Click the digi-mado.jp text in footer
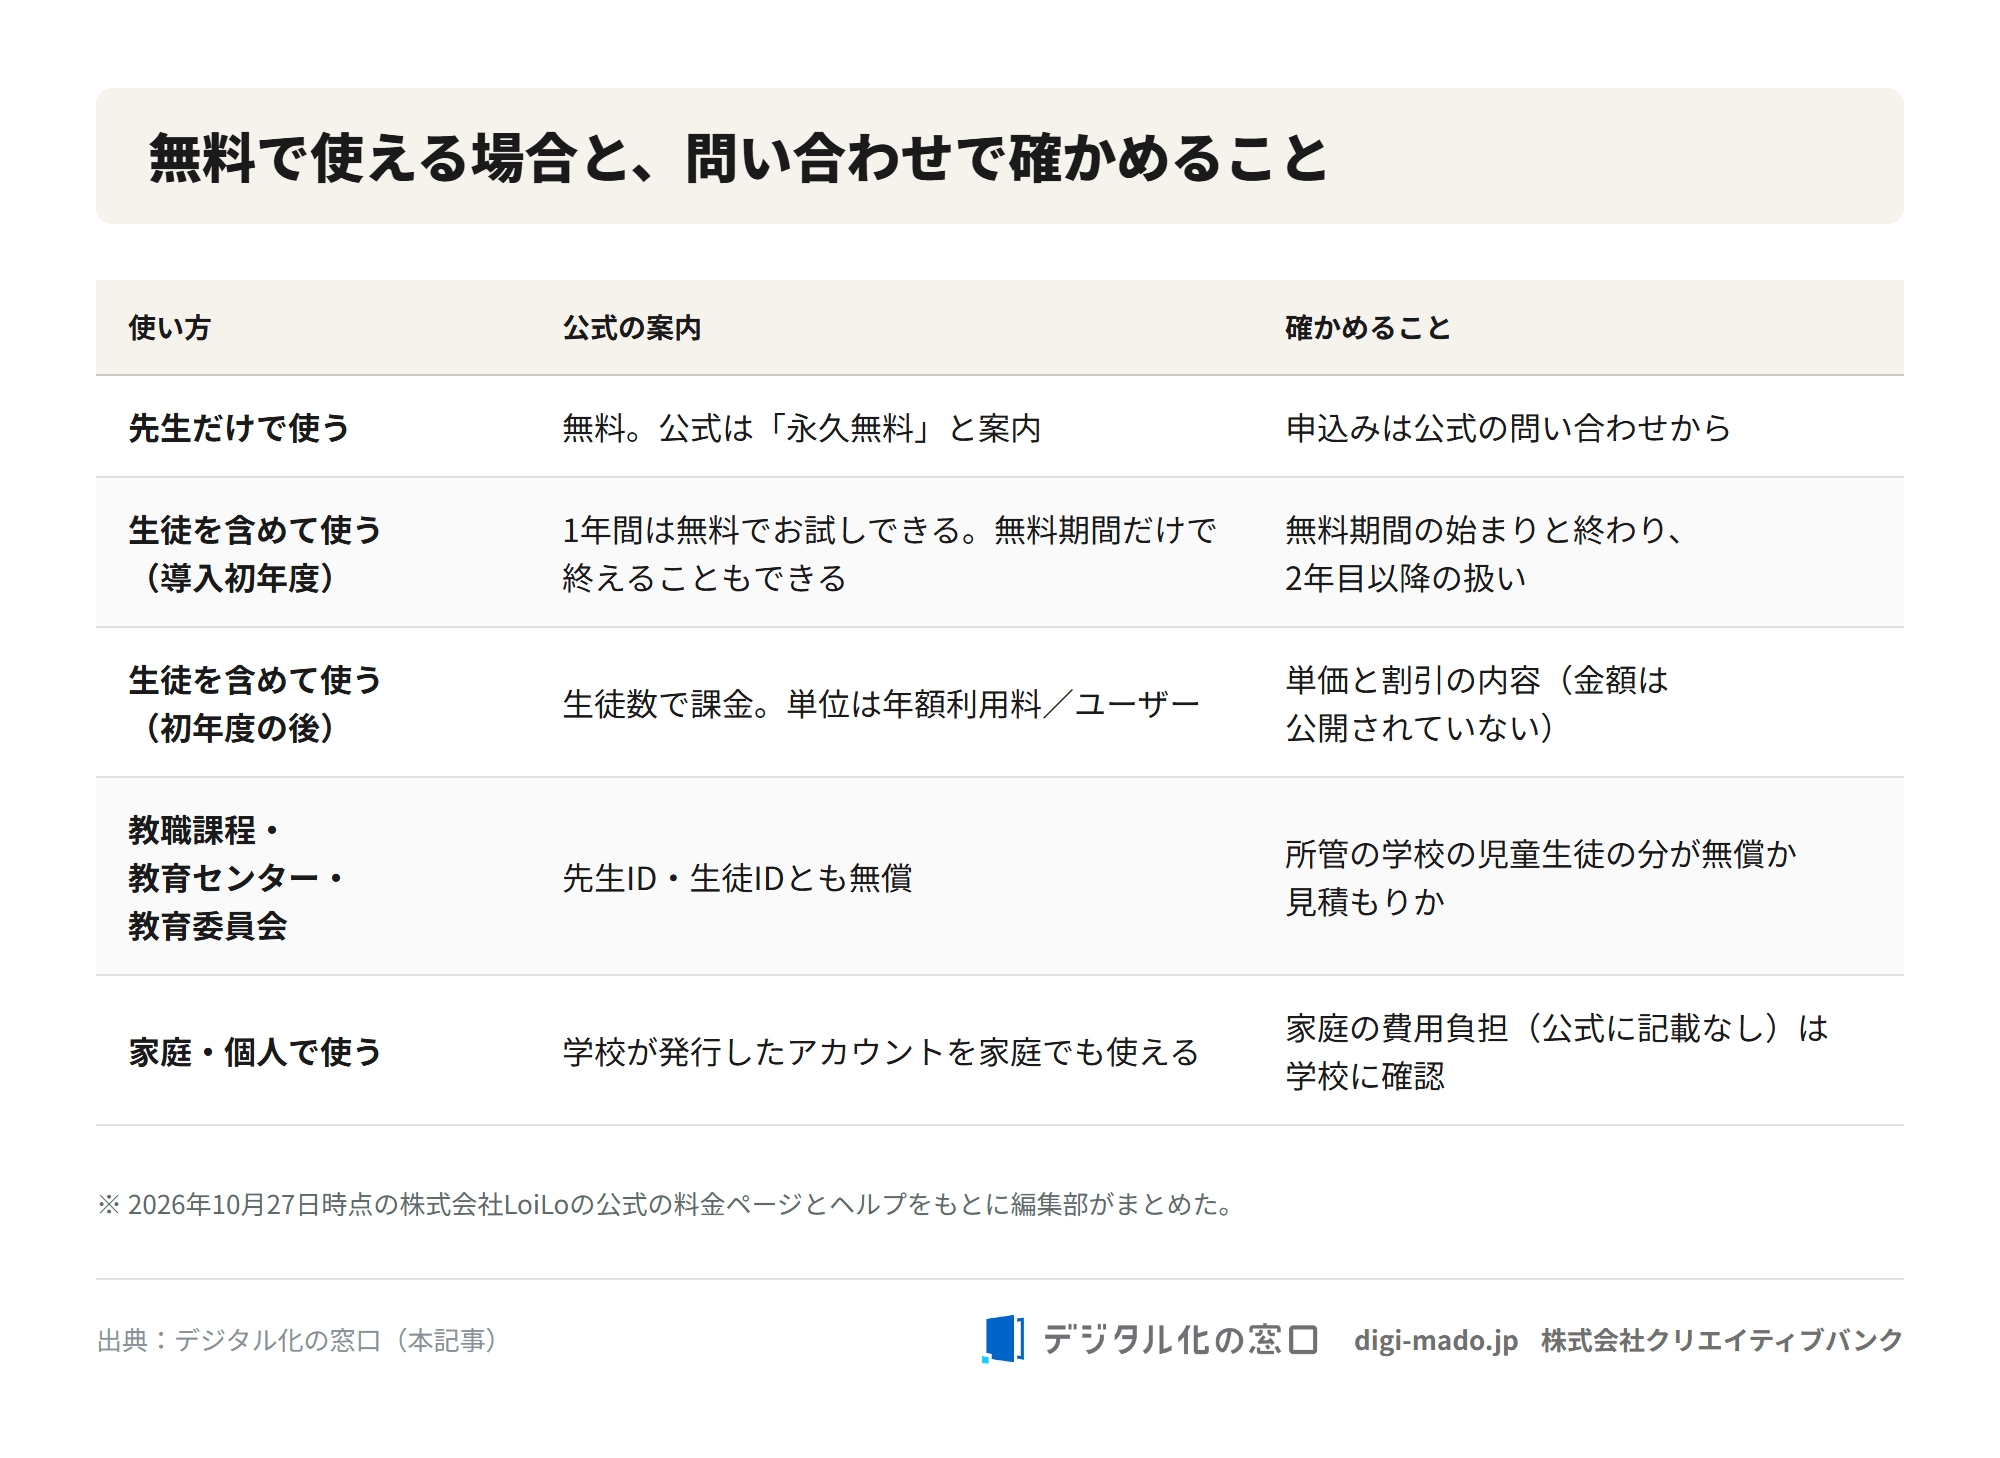Screen dimensions: 2000x1458 pyautogui.click(x=1435, y=1340)
